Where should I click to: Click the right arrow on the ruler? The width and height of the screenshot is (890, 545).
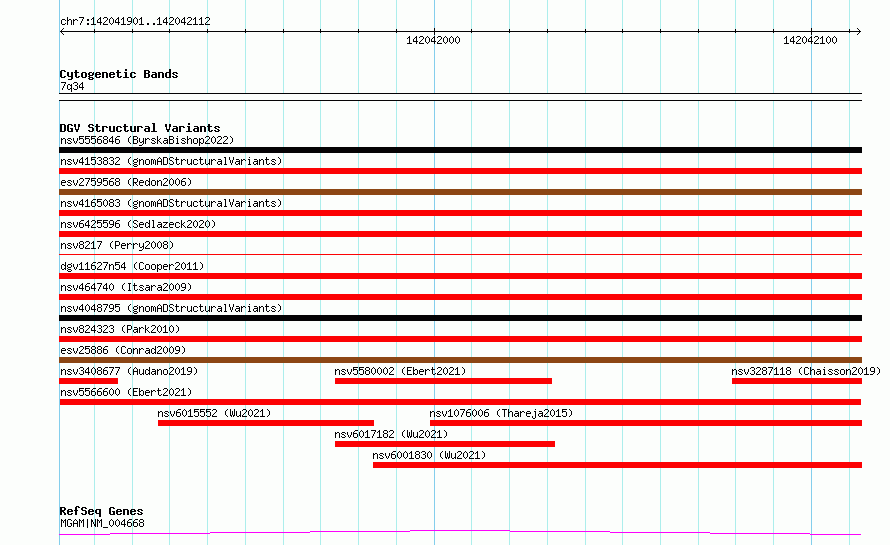tap(858, 32)
